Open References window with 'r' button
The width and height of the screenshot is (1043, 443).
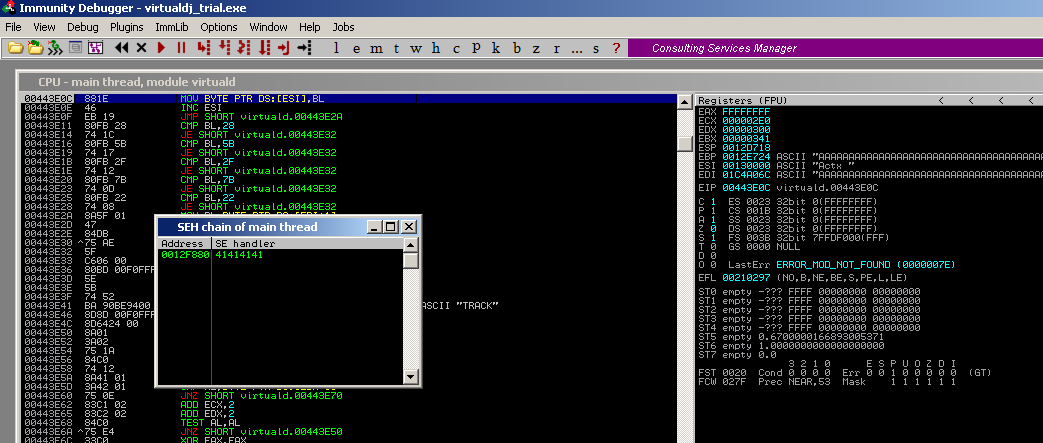click(556, 48)
